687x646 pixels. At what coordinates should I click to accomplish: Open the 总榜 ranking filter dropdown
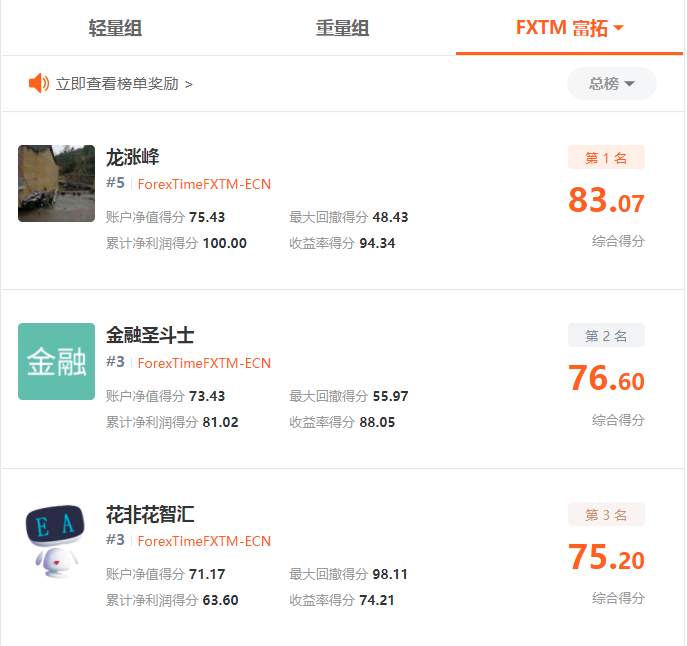tap(612, 83)
